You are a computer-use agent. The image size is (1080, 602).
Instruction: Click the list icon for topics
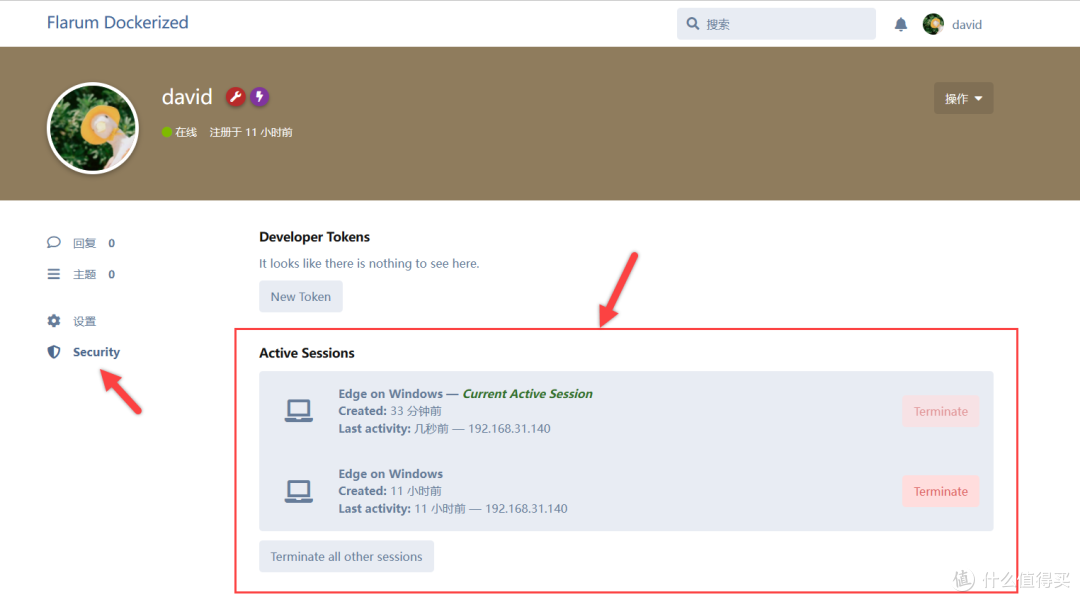[54, 274]
